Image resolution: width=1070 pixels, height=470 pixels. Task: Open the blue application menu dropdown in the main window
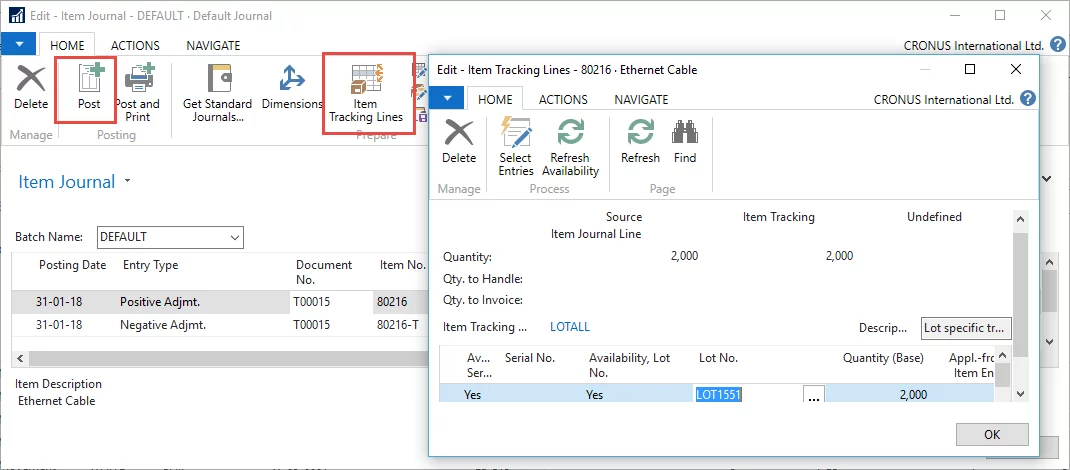(x=19, y=45)
